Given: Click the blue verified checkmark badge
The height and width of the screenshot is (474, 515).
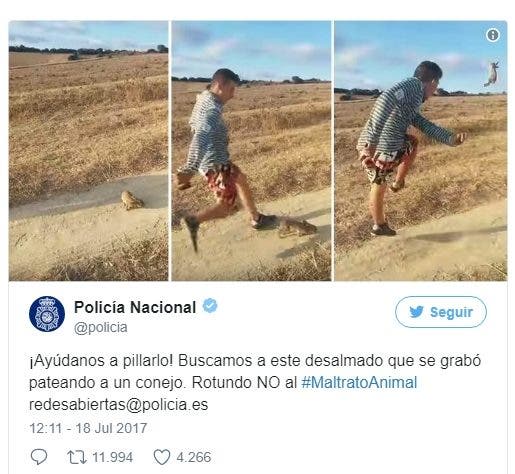Looking at the screenshot, I should (x=210, y=306).
